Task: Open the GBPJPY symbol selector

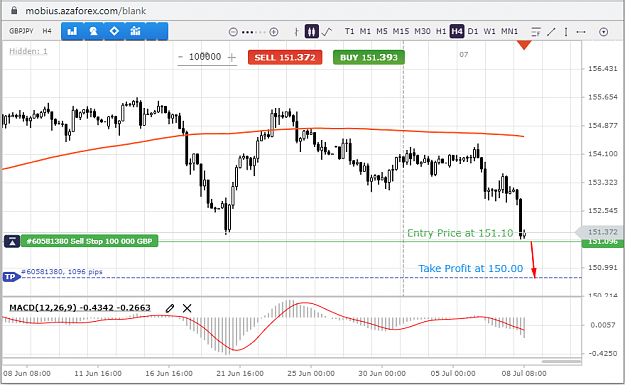Action: coord(22,31)
